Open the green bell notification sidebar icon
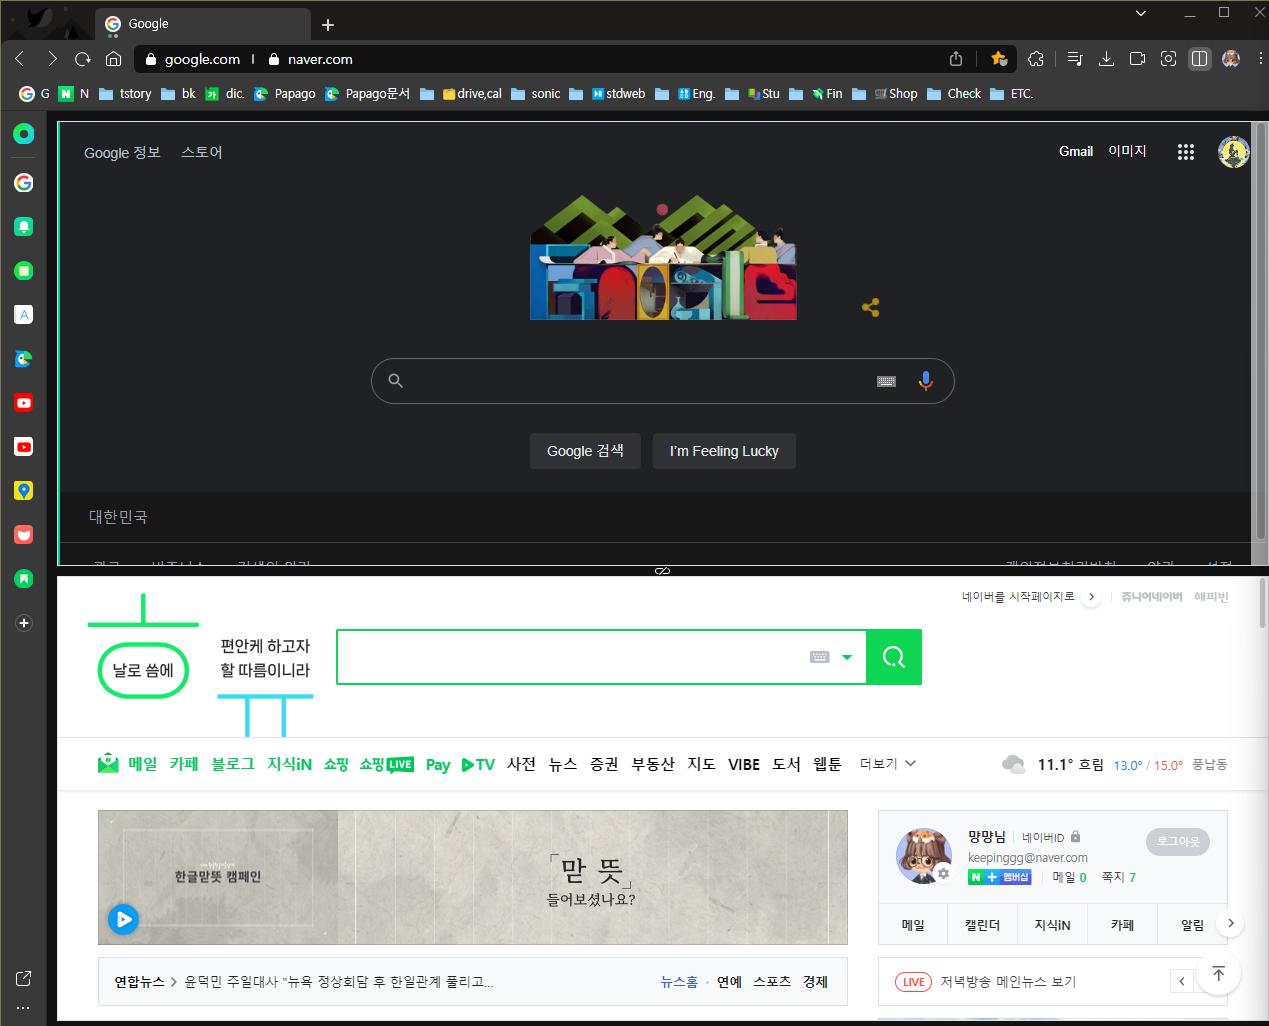Viewport: 1269px width, 1026px height. point(24,227)
